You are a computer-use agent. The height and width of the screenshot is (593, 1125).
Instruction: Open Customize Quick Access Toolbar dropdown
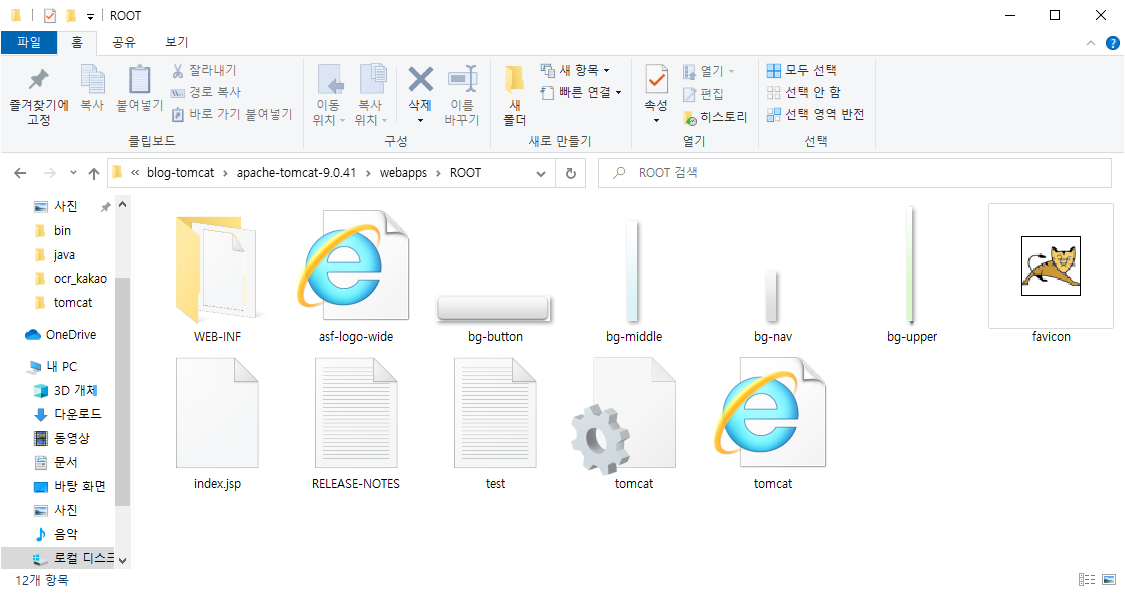point(90,16)
